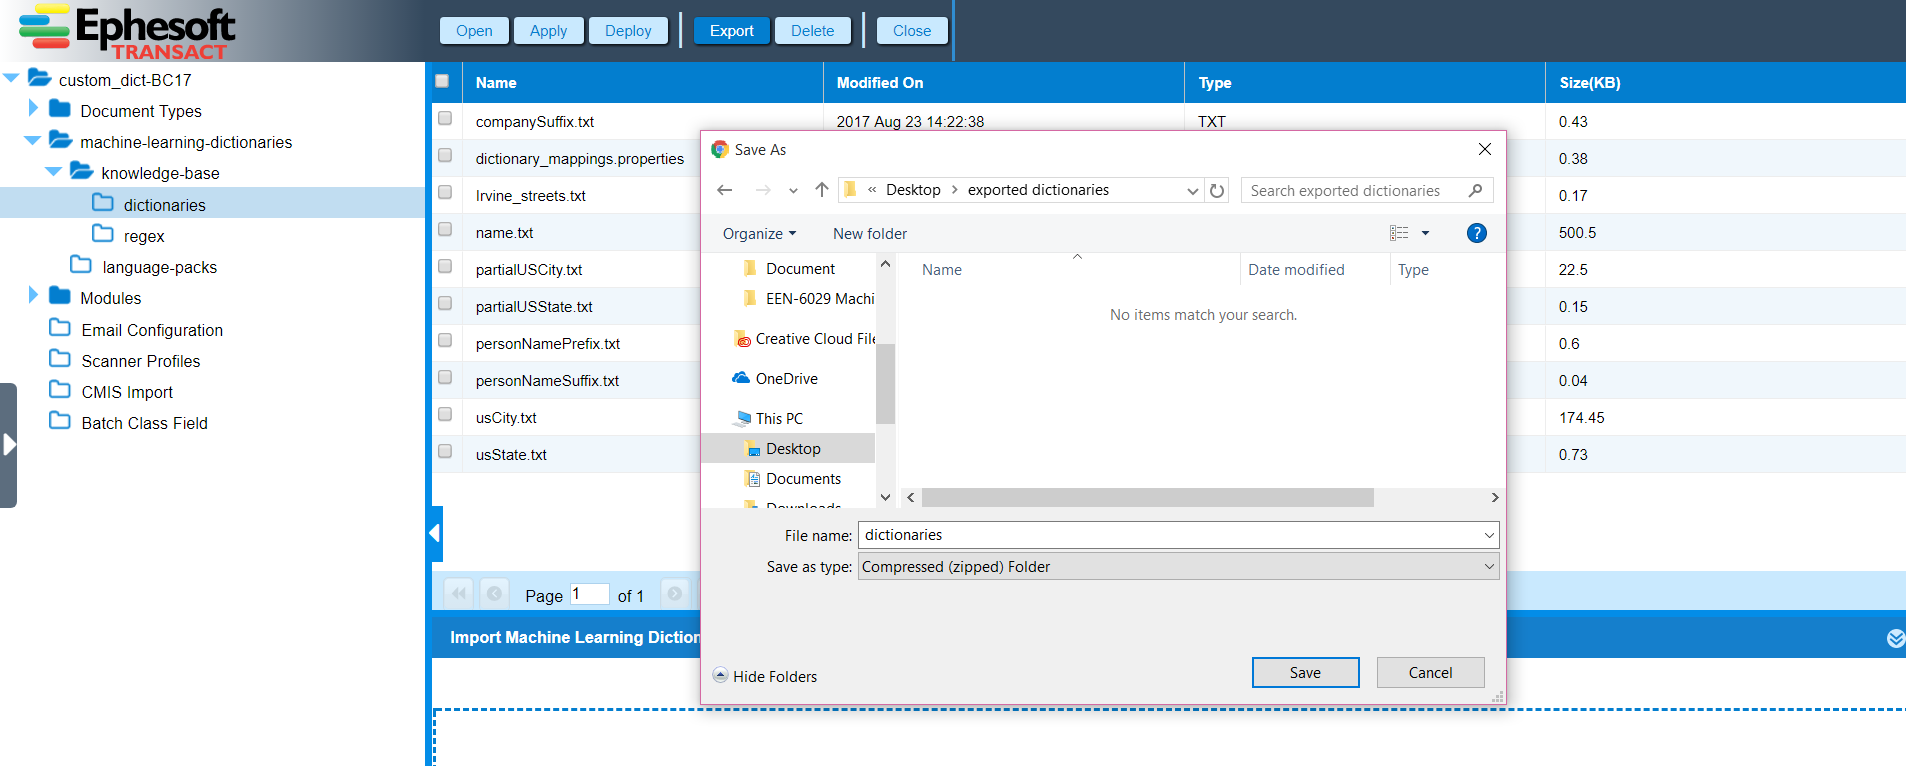Screen dimensions: 1906x766
Task: Check the name.txt row checkbox
Action: [x=445, y=229]
